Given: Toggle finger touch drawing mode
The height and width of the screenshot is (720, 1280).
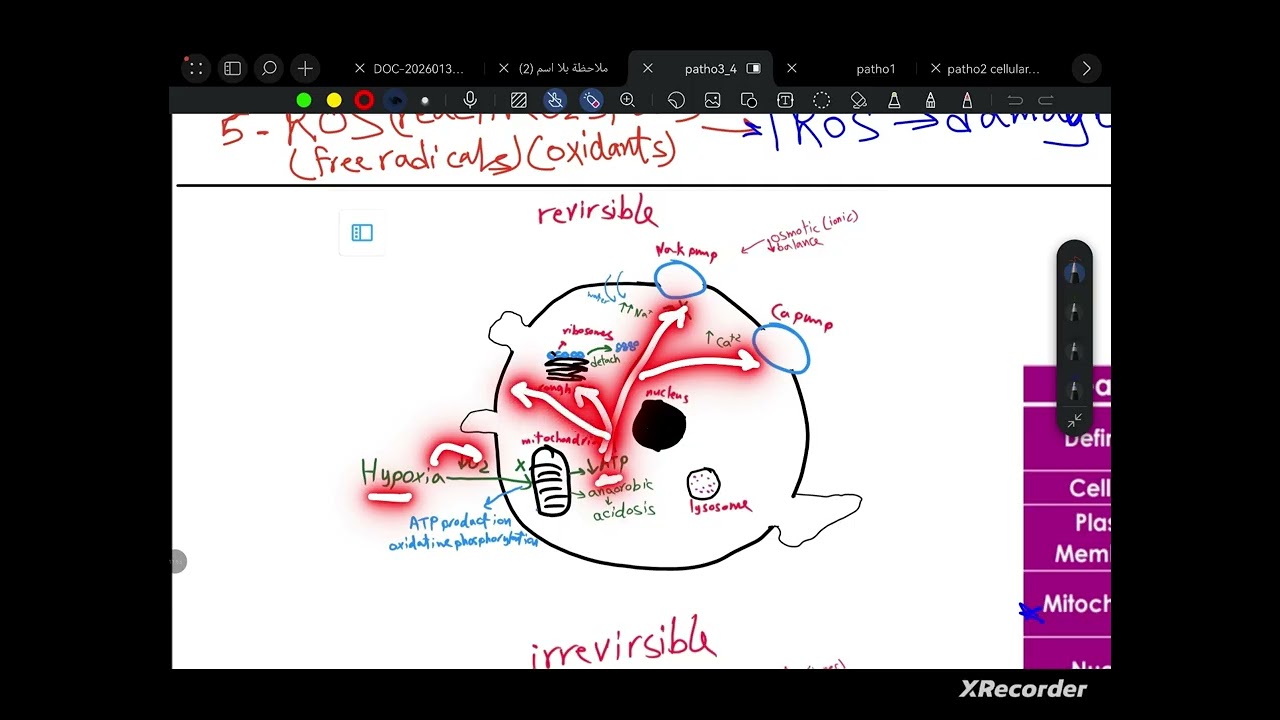Looking at the screenshot, I should click(x=555, y=100).
